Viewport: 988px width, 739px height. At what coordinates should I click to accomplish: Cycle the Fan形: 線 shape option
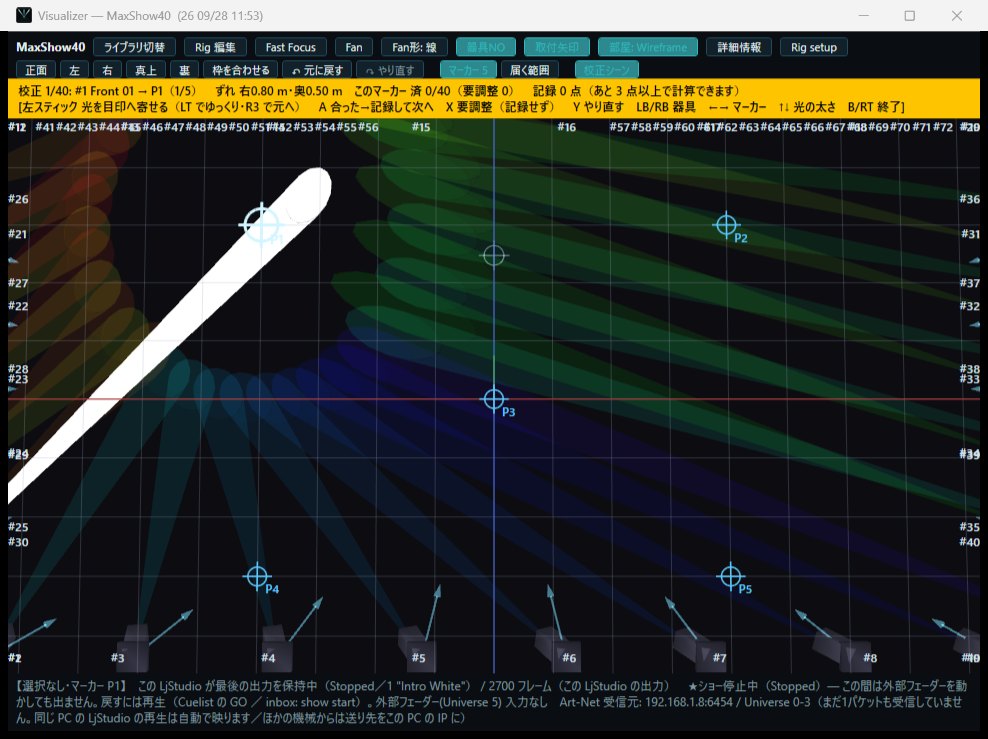click(414, 47)
